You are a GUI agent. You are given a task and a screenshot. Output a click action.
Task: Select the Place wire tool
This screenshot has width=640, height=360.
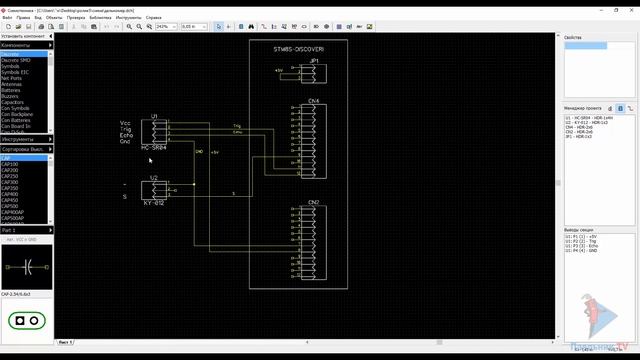tap(264, 27)
